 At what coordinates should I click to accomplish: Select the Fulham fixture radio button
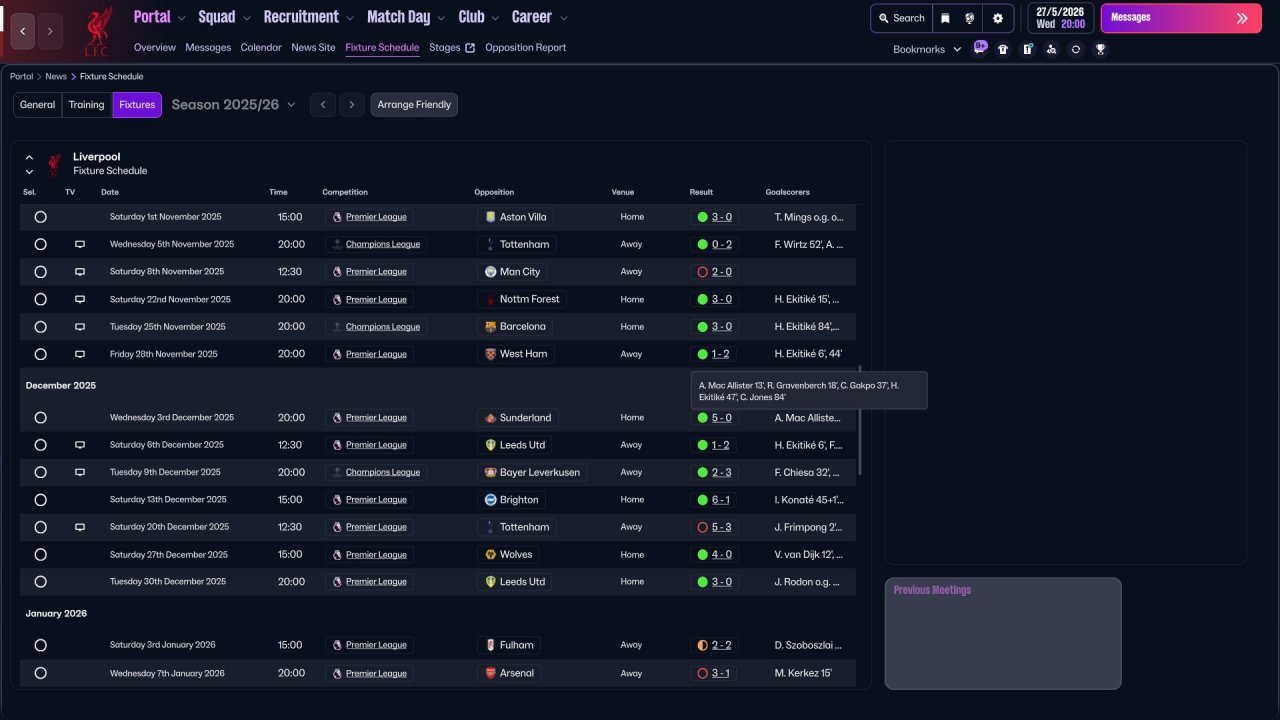click(40, 645)
